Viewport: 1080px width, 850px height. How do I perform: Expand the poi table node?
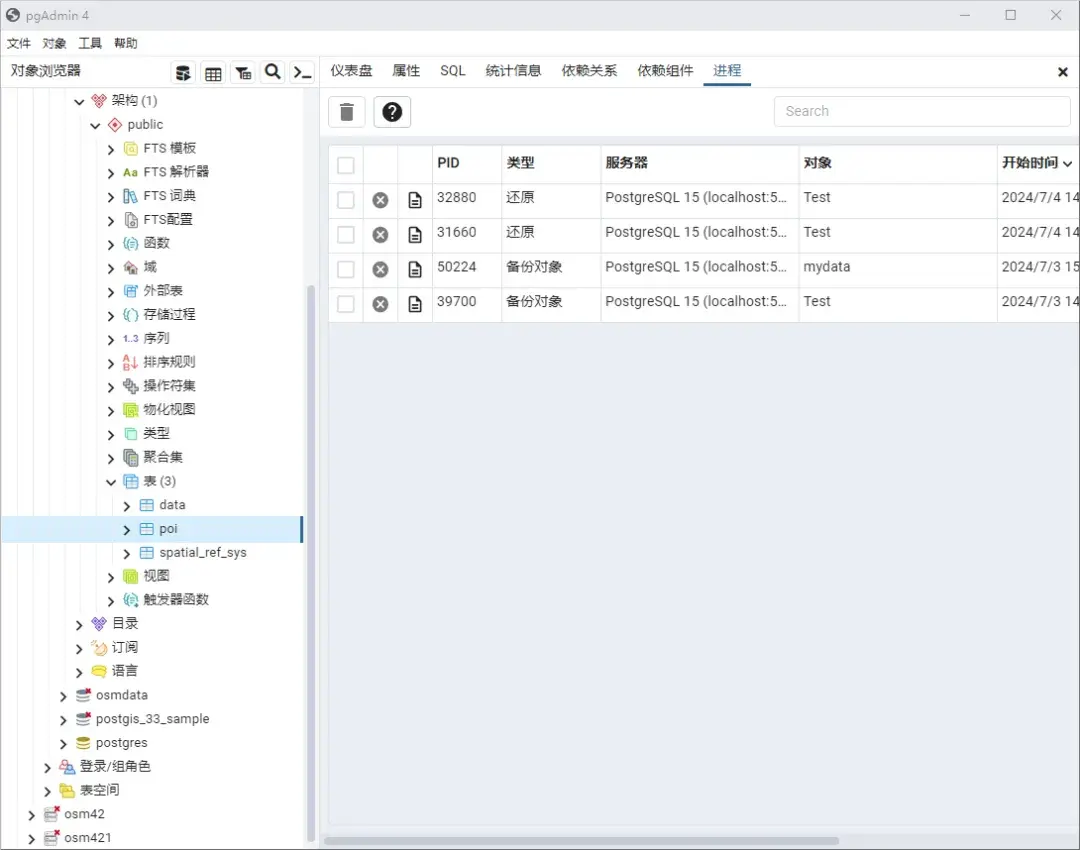128,529
